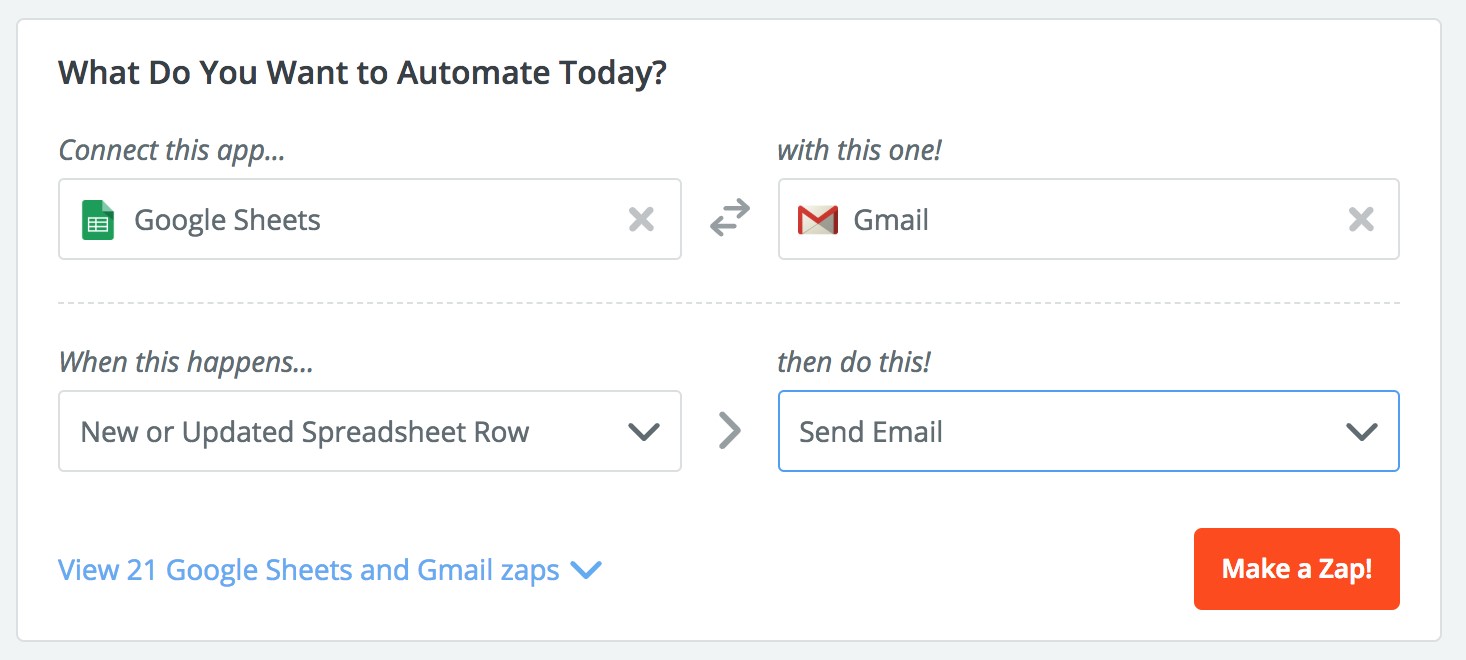Expand the chevron next to the zaps link

click(x=586, y=570)
